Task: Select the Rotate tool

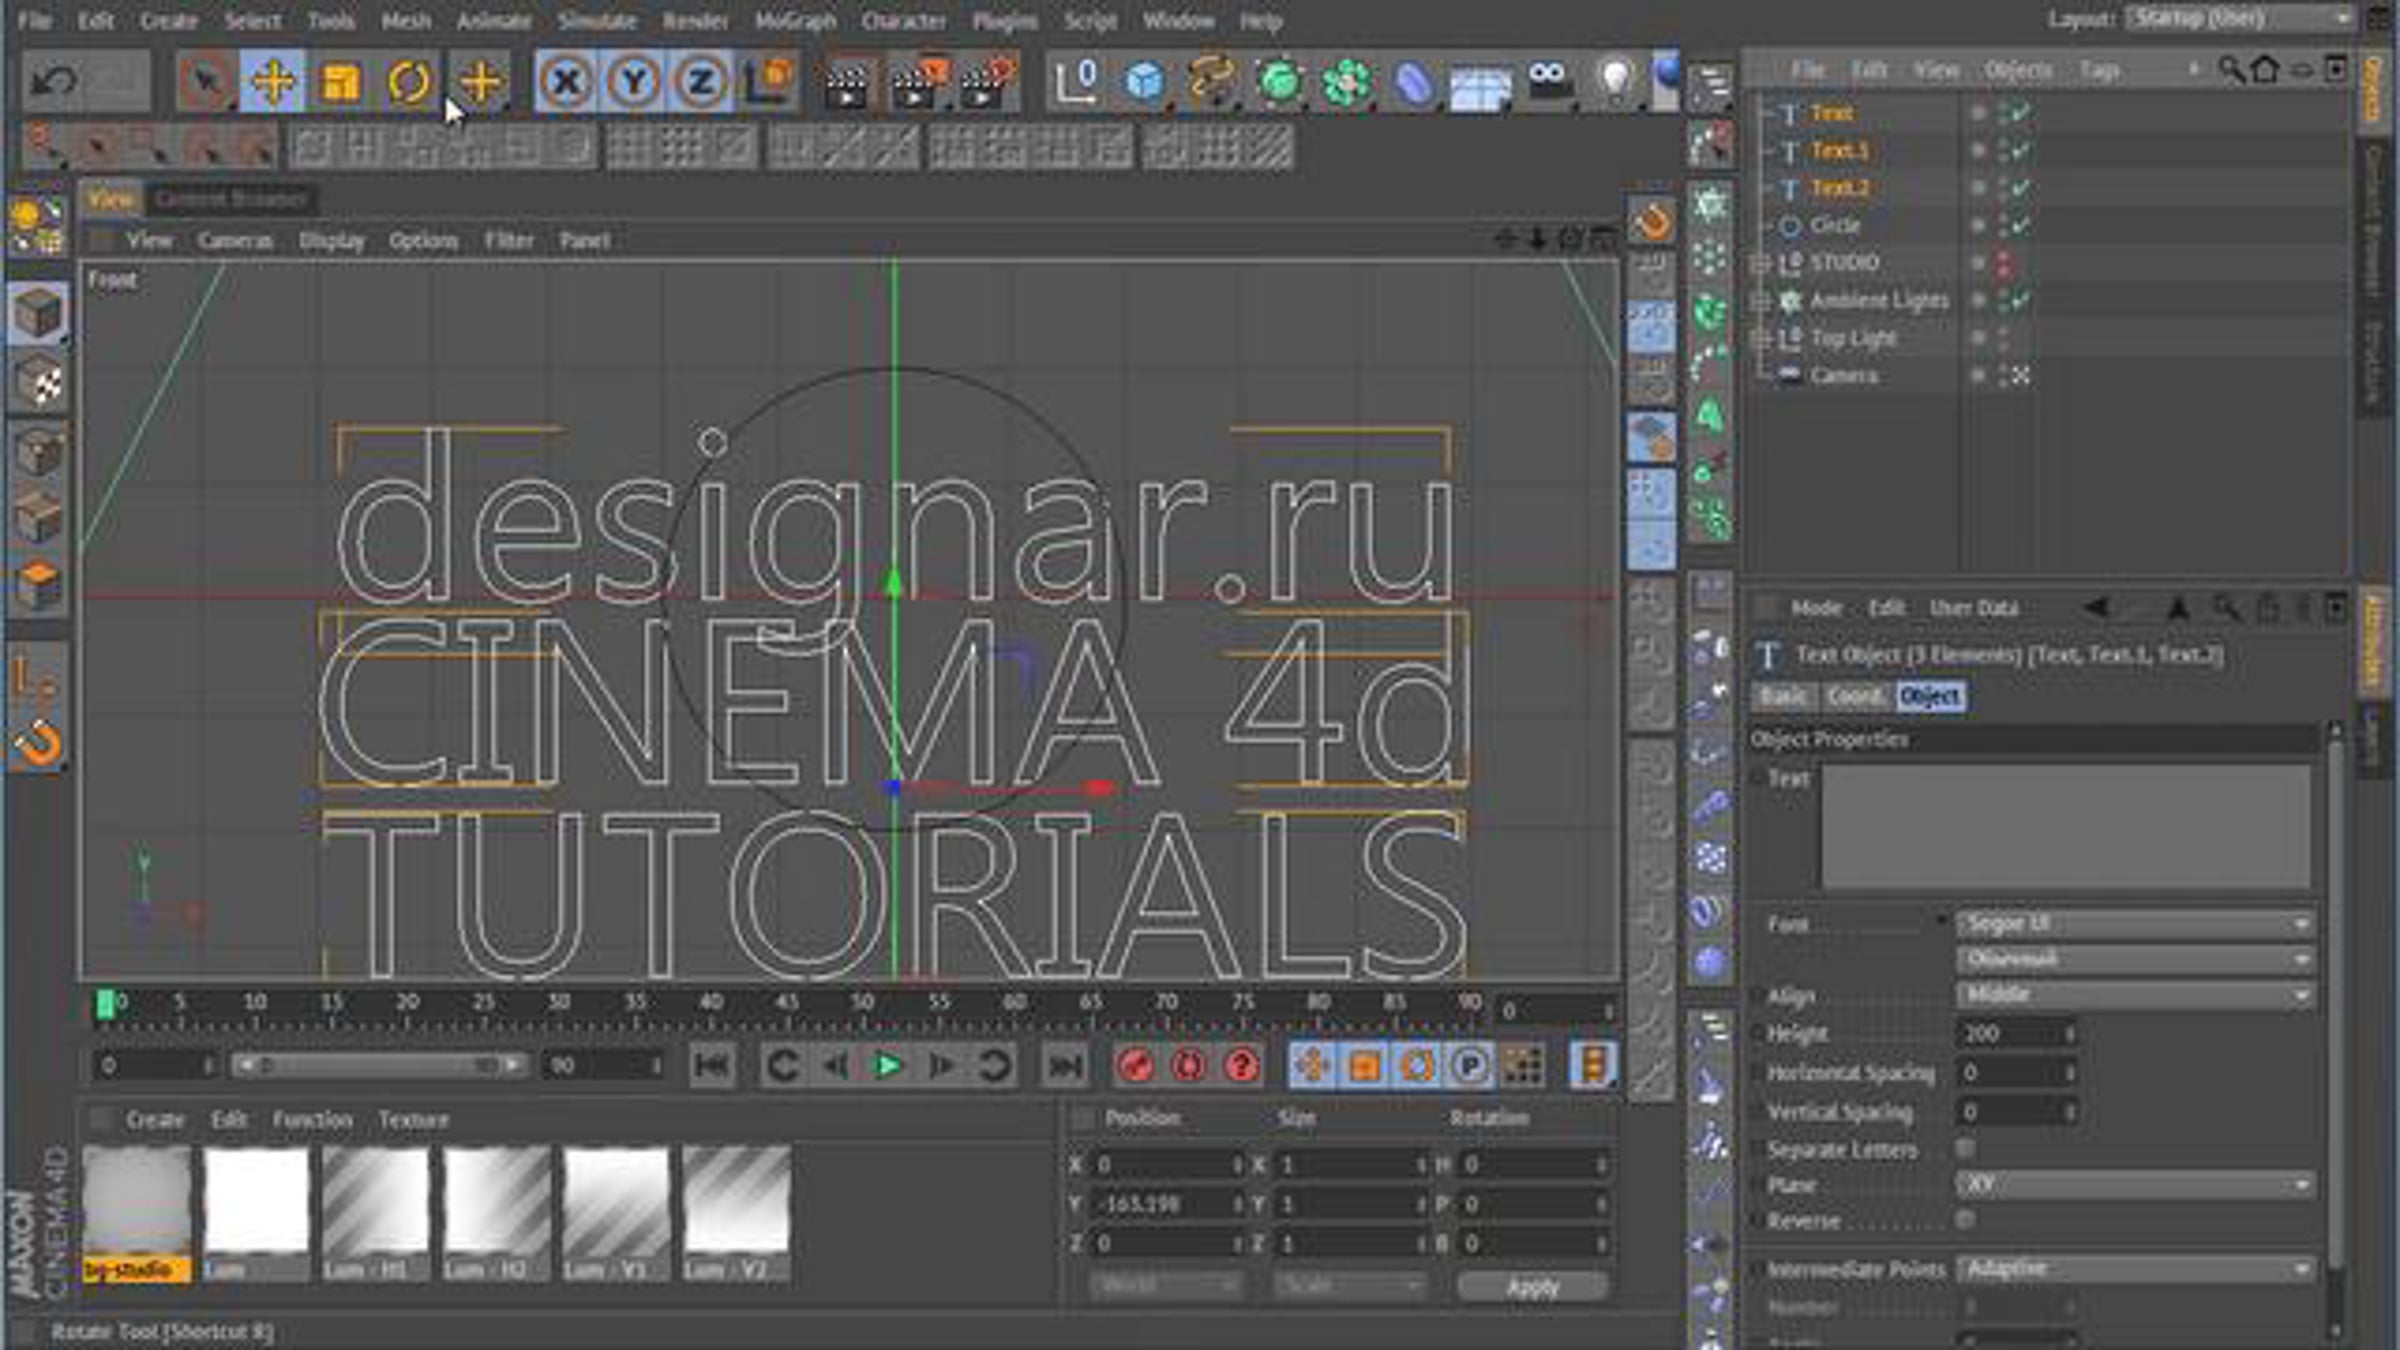Action: (x=408, y=81)
